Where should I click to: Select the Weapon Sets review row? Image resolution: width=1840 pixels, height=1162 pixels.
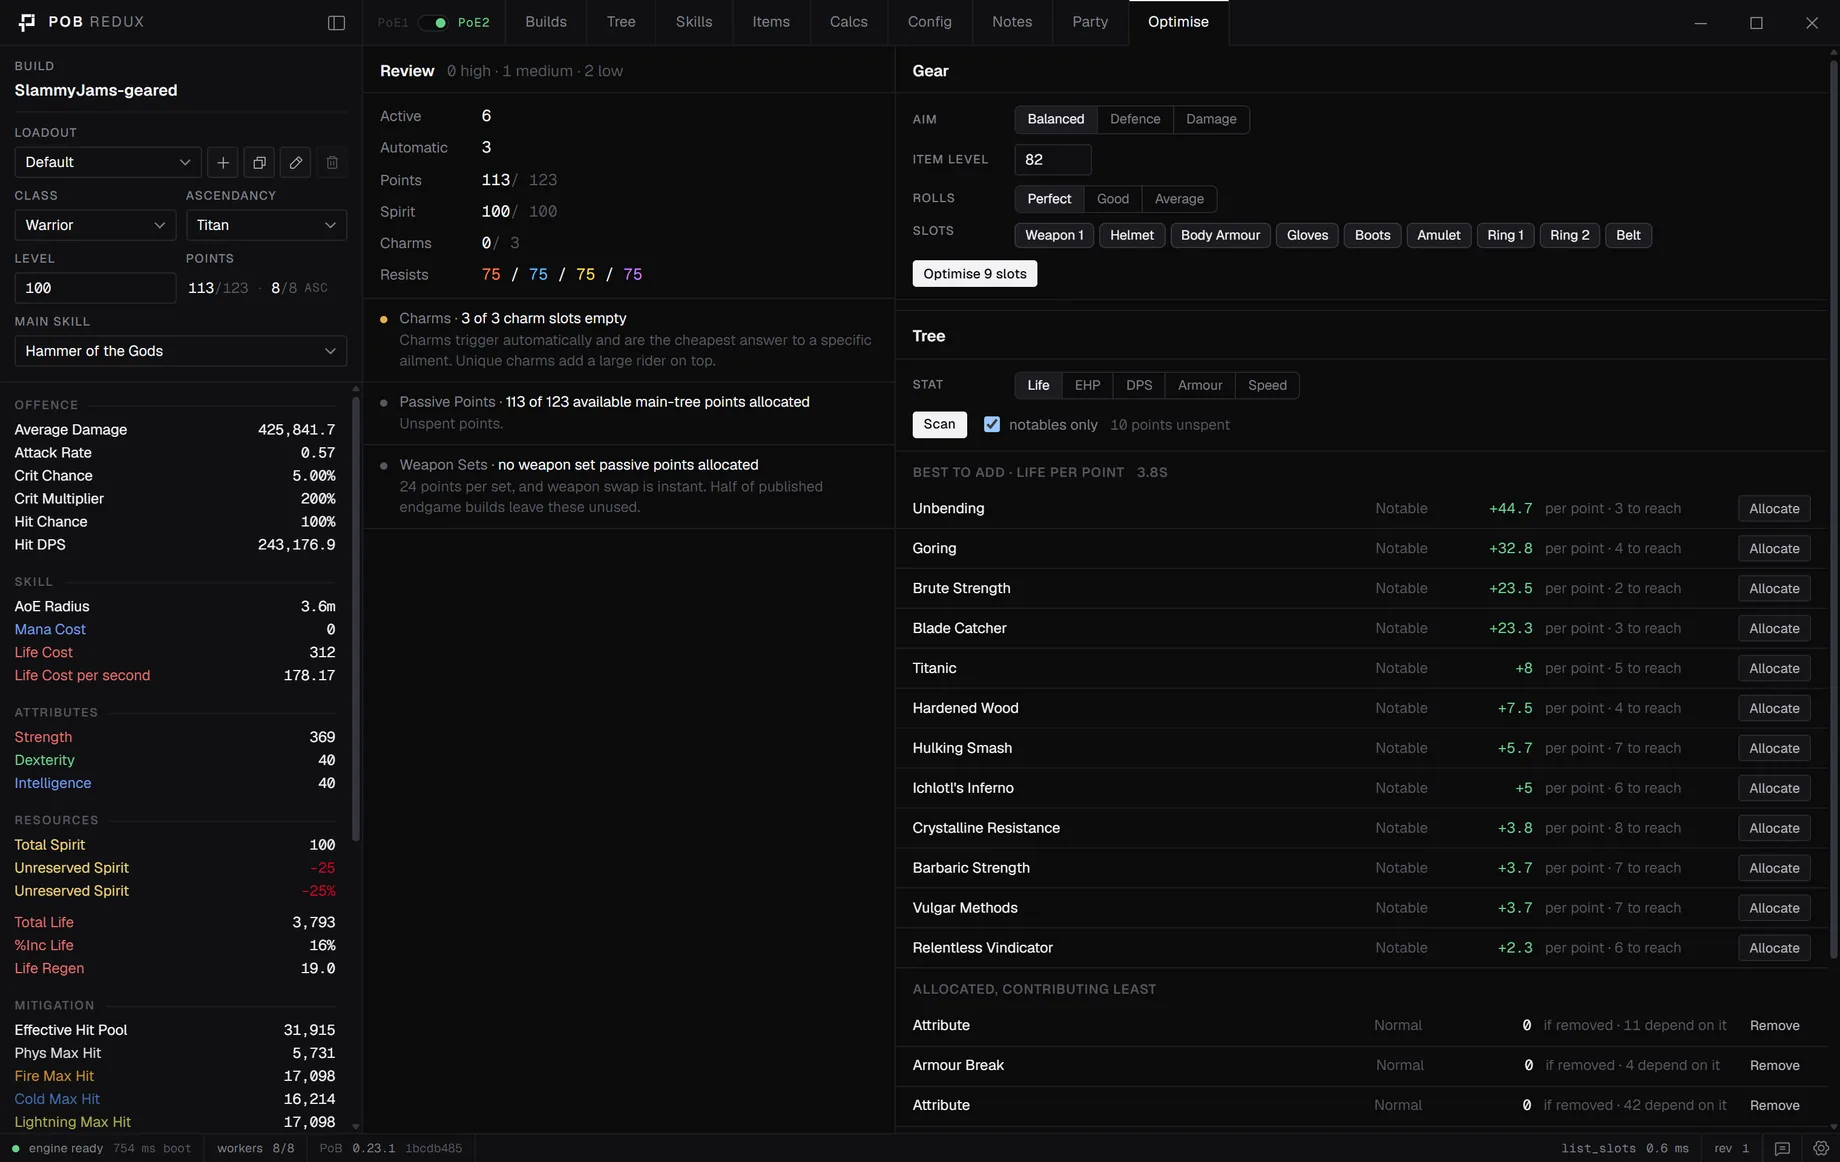coord(628,486)
